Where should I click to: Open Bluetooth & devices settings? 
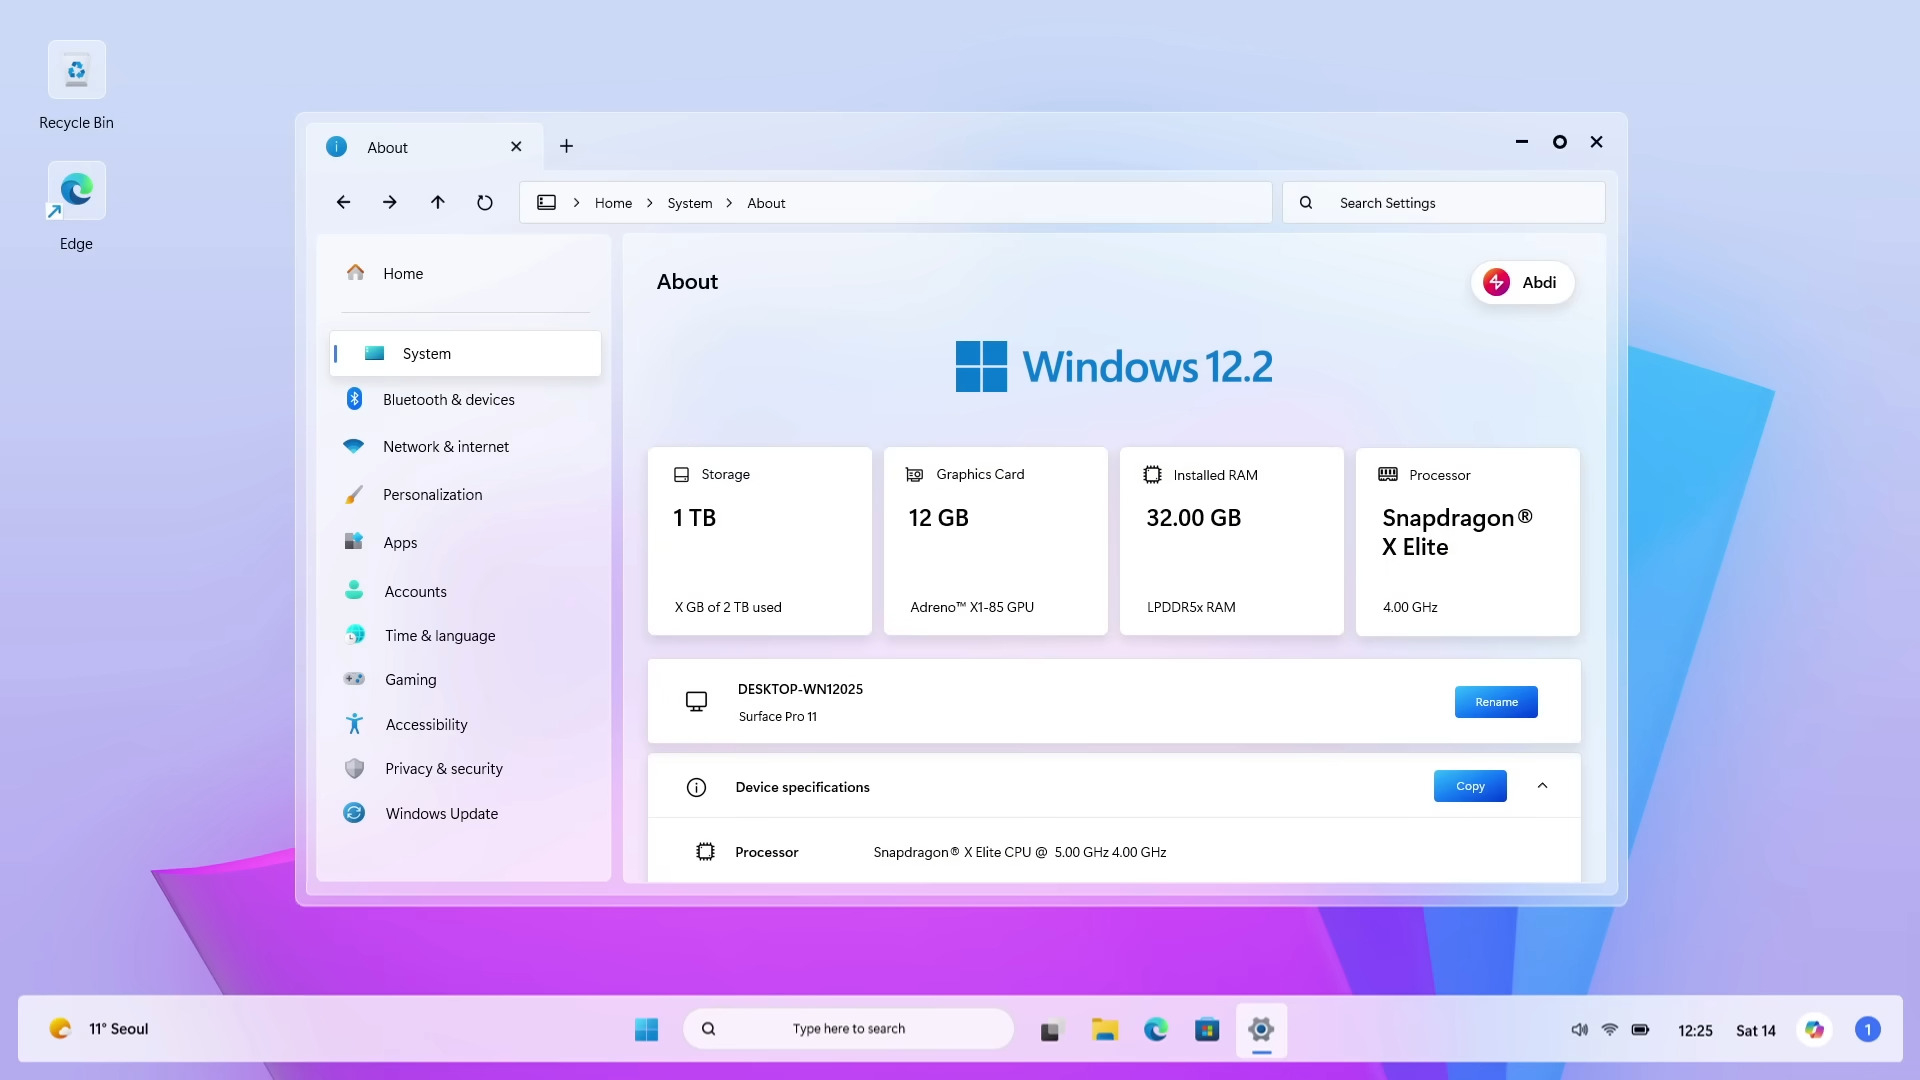click(448, 400)
